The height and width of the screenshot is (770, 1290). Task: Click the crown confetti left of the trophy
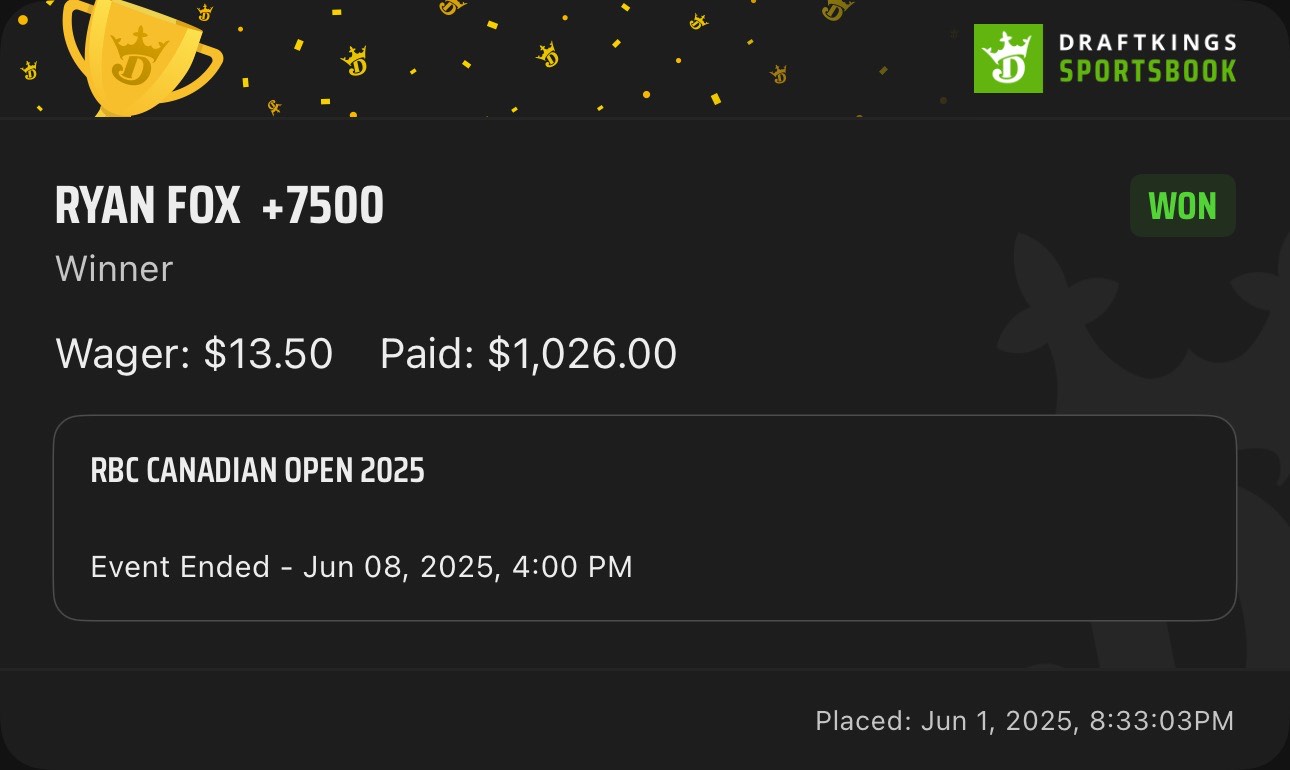(x=29, y=70)
